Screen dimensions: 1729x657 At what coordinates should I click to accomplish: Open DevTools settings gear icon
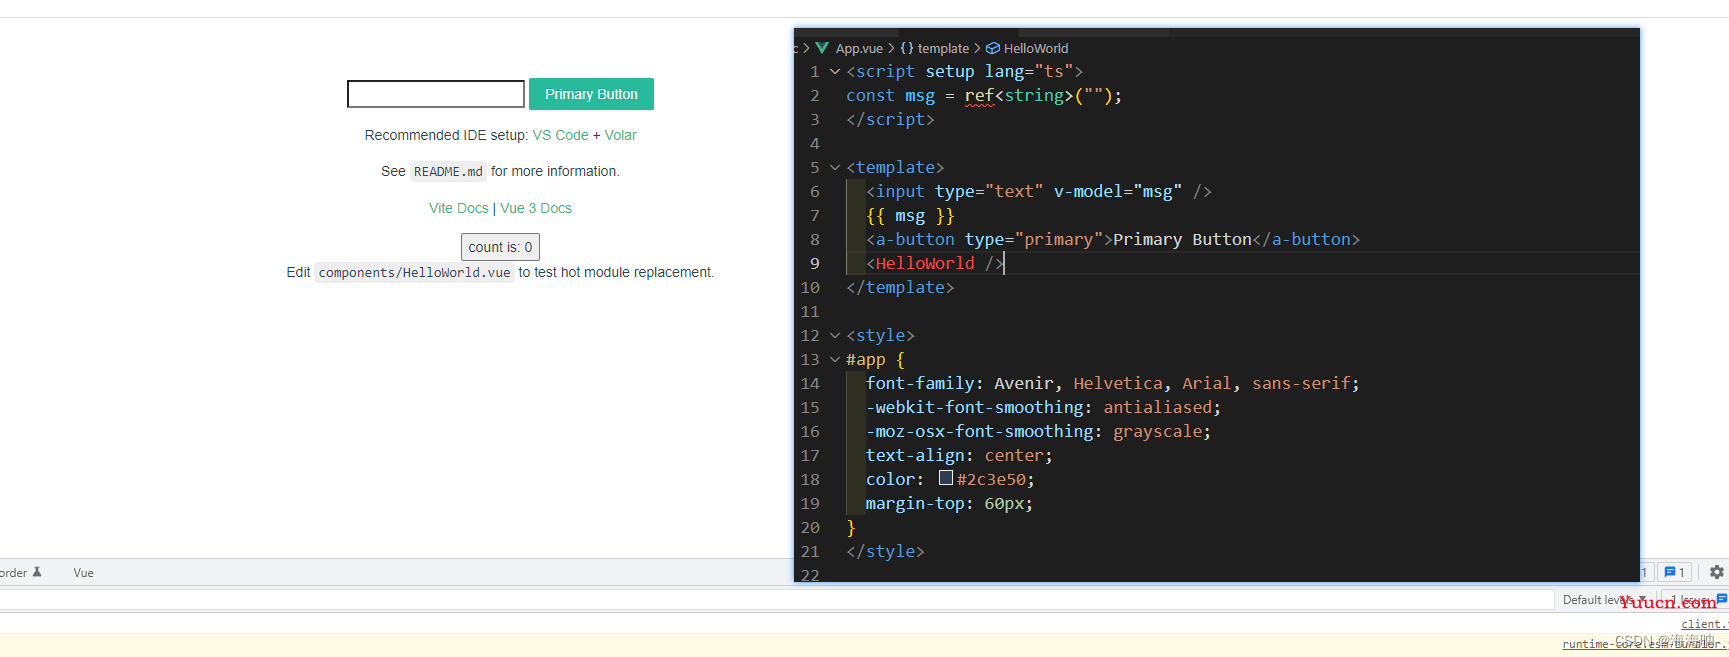(x=1716, y=572)
